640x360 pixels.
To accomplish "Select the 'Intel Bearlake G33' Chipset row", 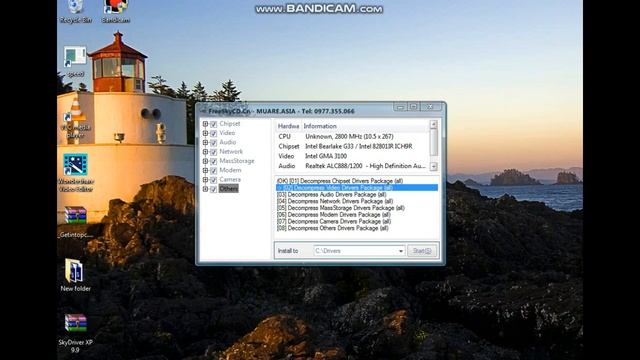I will click(353, 146).
